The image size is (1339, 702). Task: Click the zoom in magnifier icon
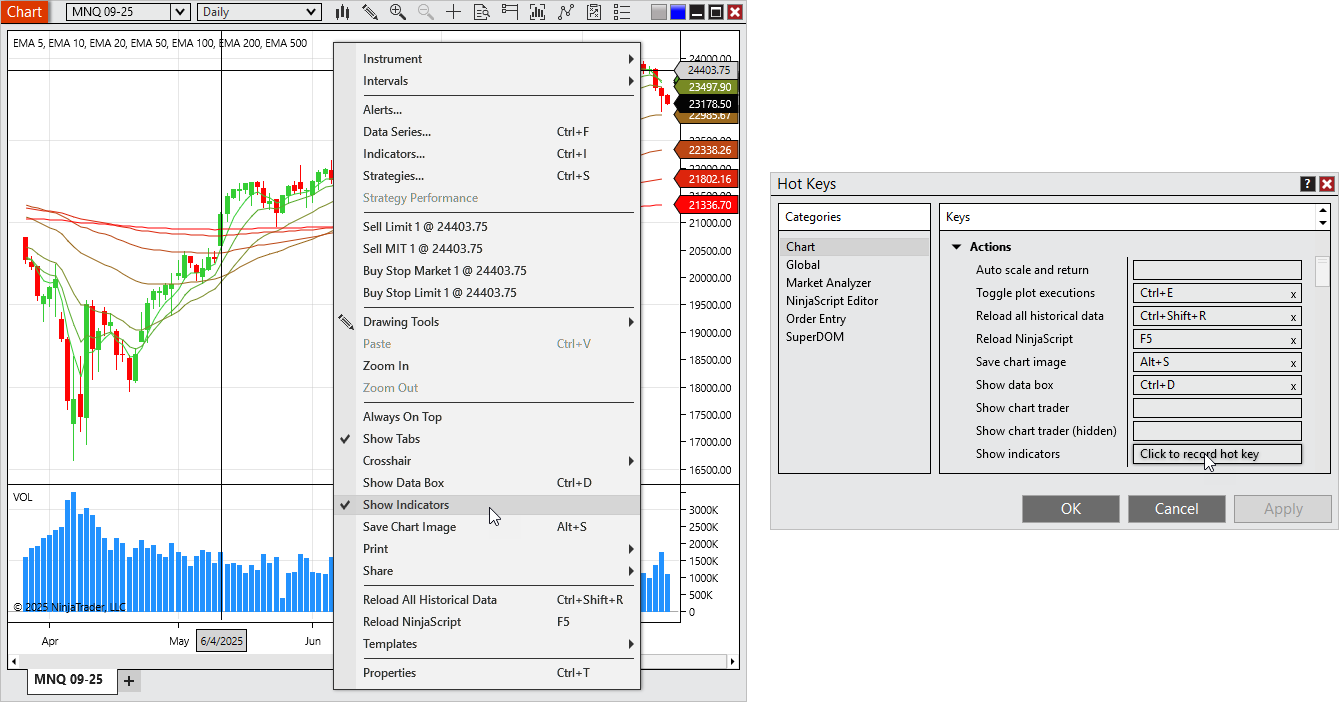tap(398, 12)
